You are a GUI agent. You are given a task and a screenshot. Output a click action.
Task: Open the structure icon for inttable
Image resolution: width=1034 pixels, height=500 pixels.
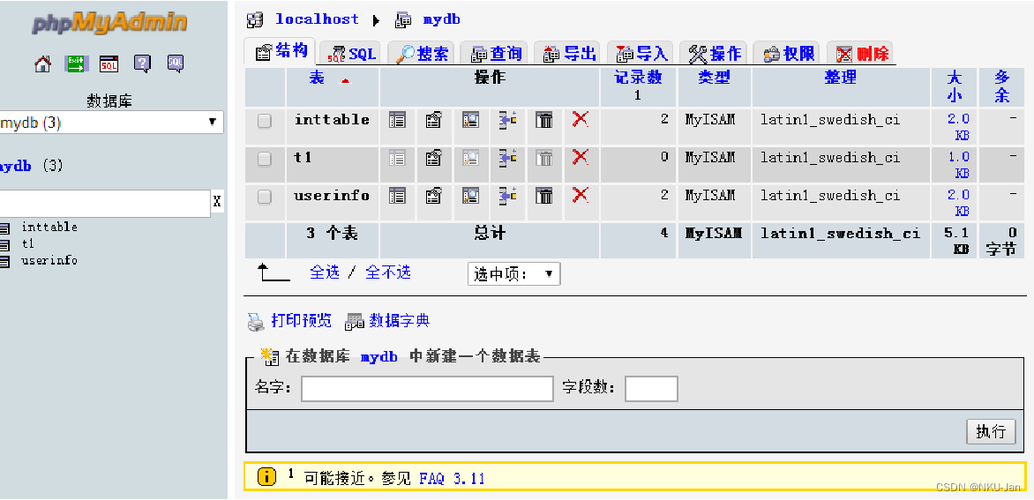coord(433,120)
